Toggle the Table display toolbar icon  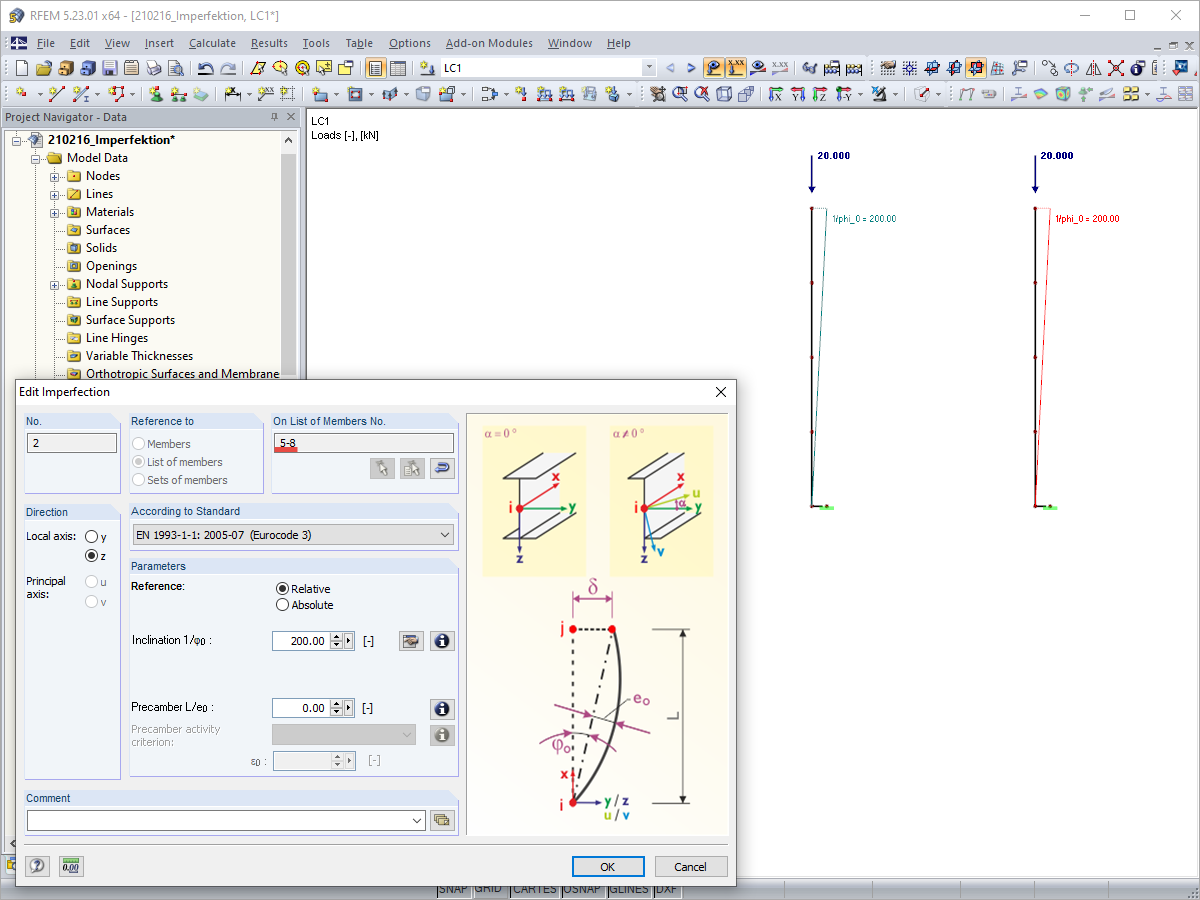pyautogui.click(x=398, y=68)
